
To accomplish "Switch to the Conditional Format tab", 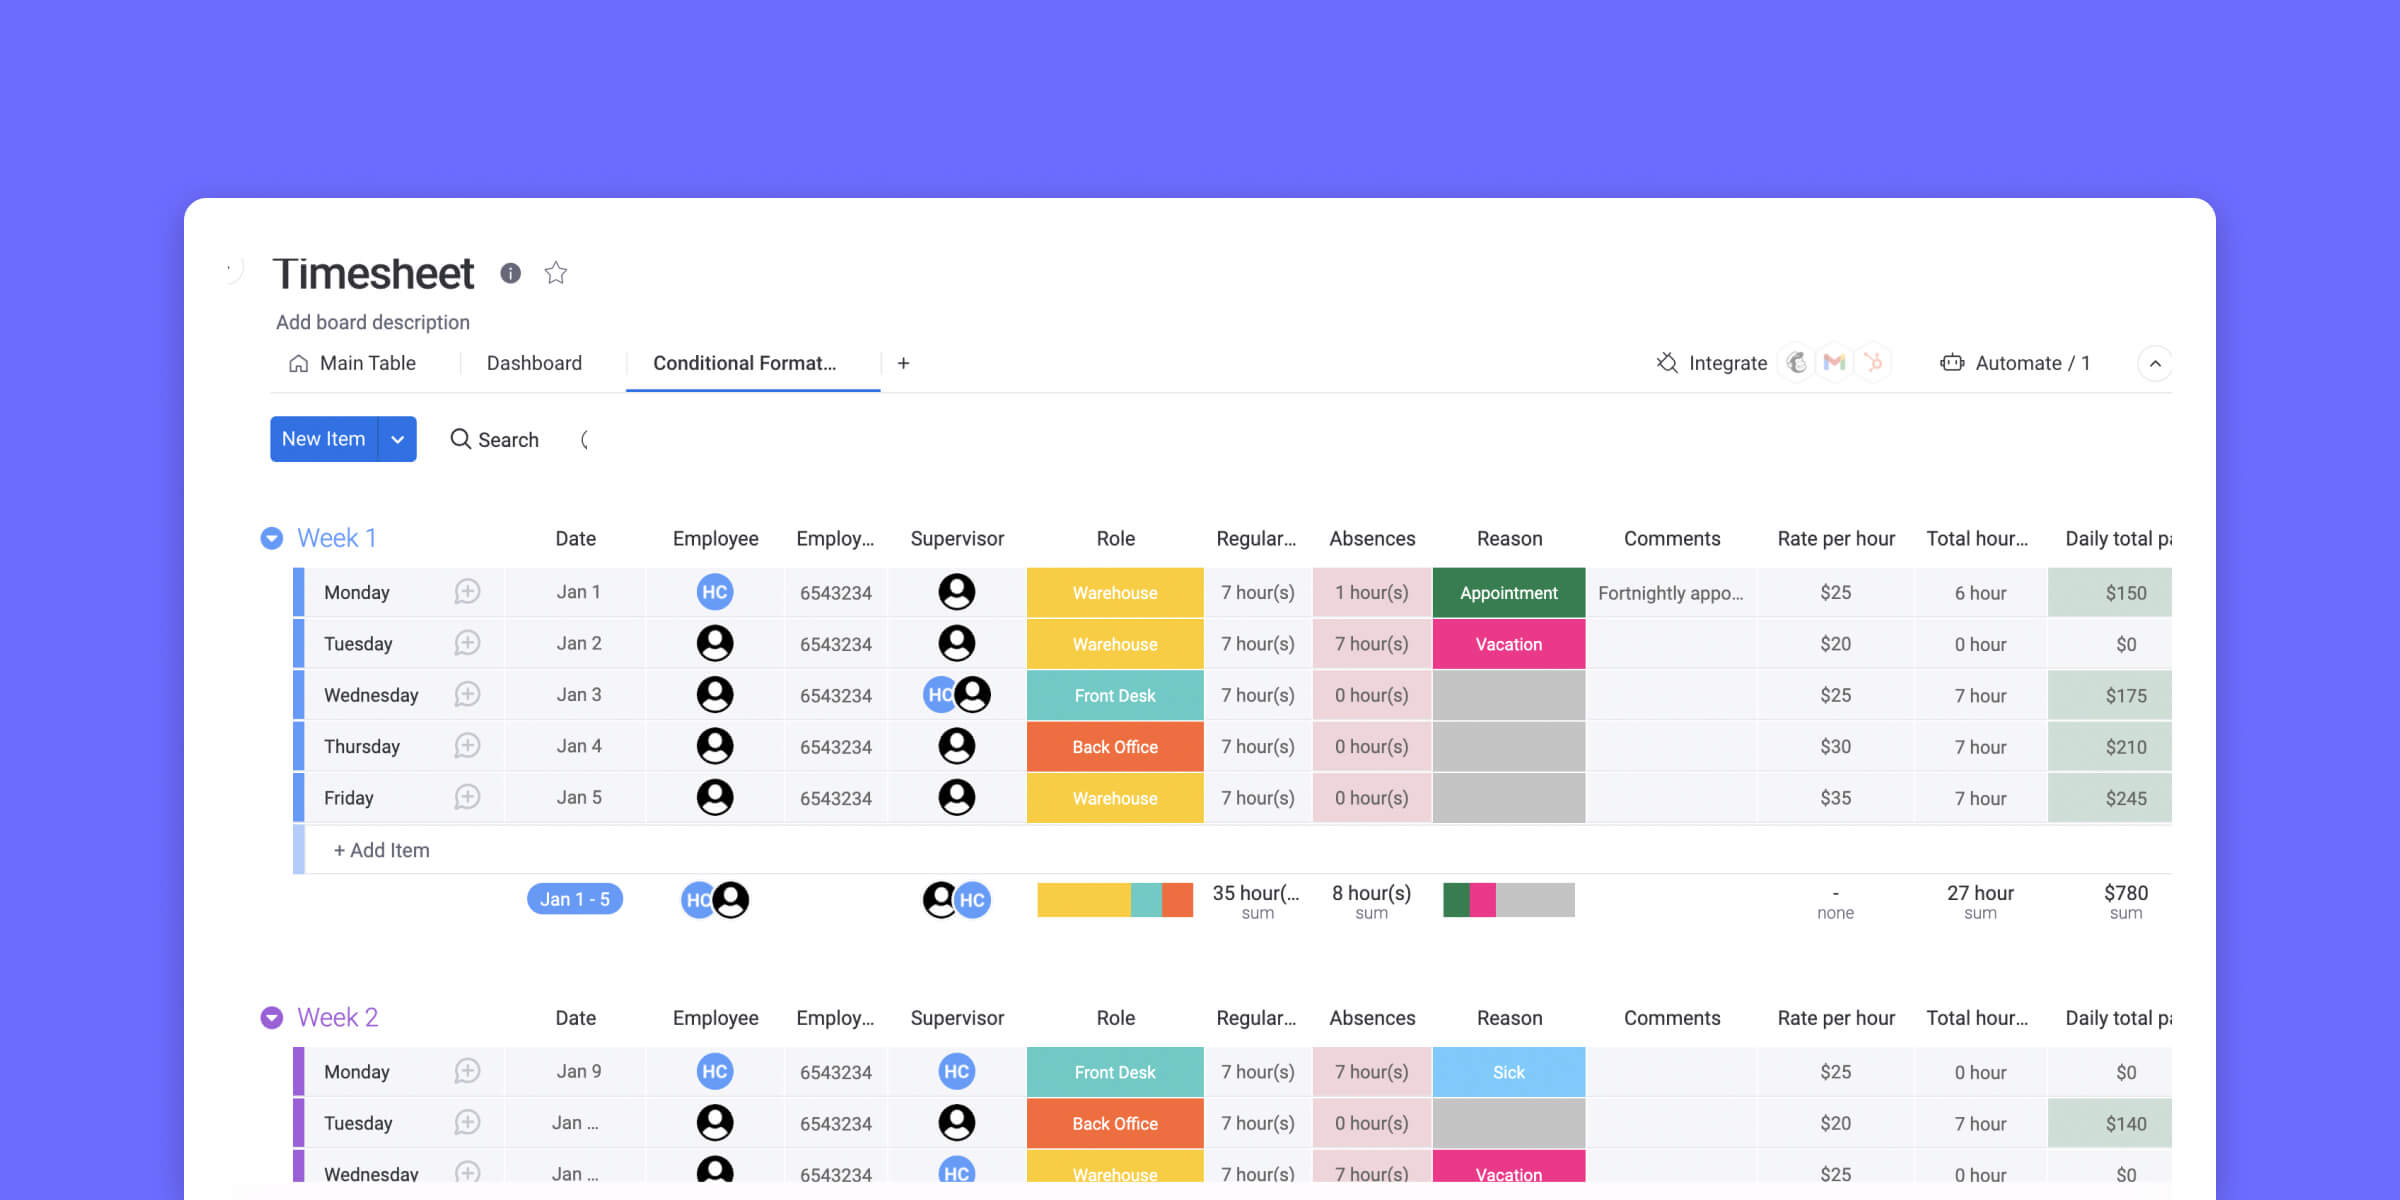I will [747, 363].
